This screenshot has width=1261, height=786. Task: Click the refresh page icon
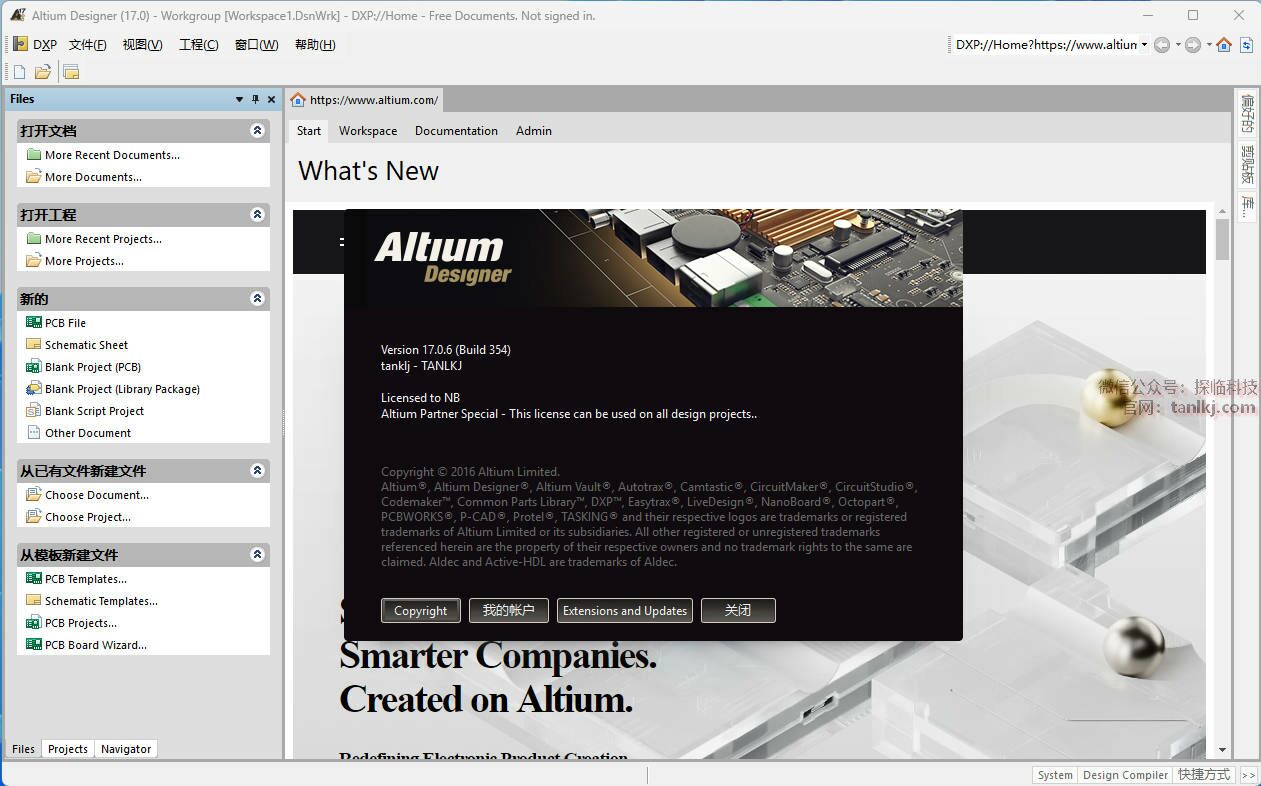pos(1246,45)
